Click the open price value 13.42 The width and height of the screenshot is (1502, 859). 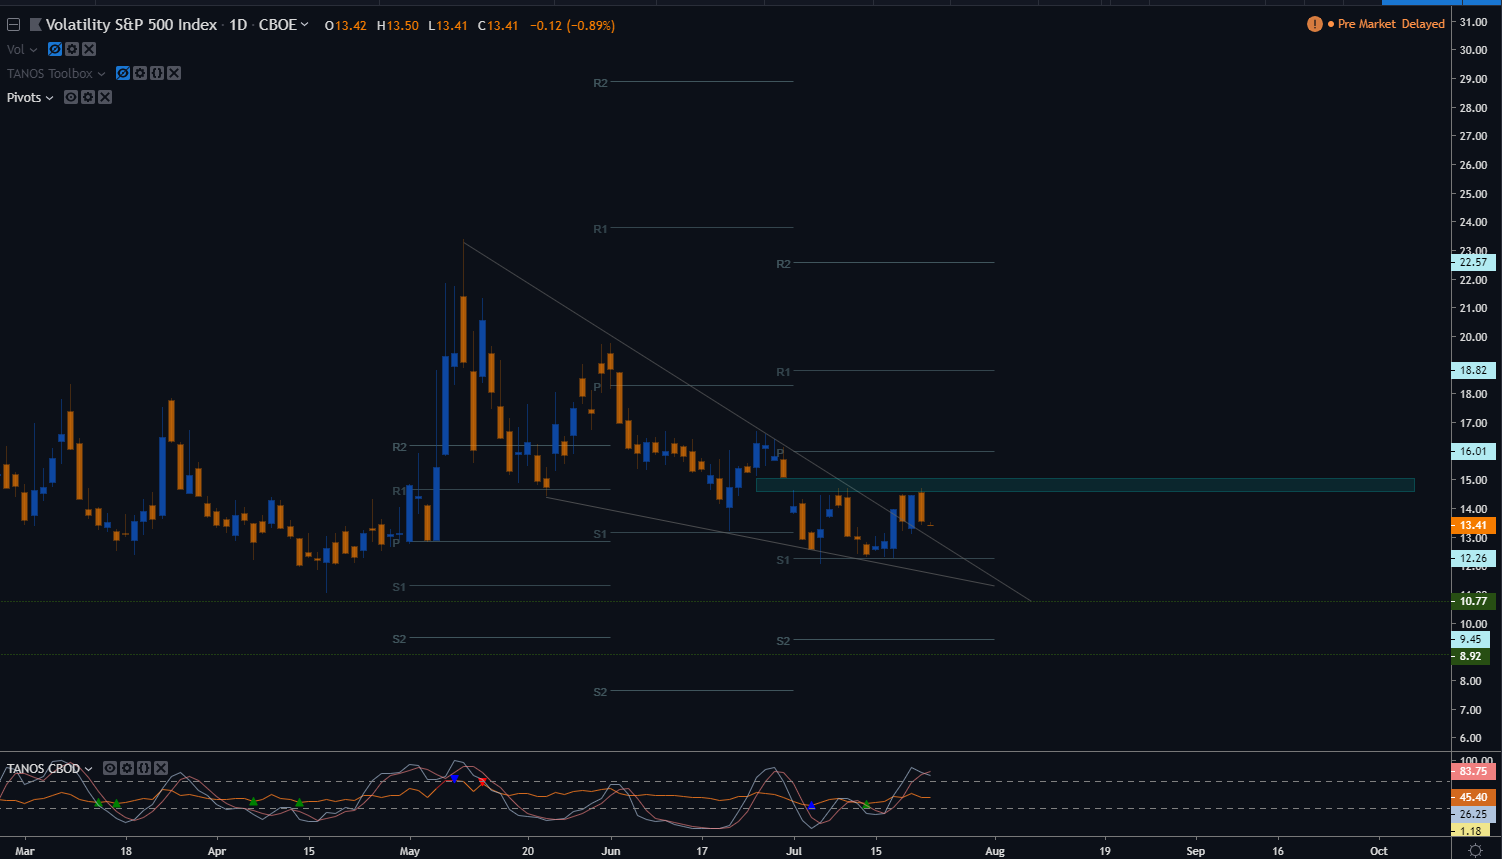point(351,25)
